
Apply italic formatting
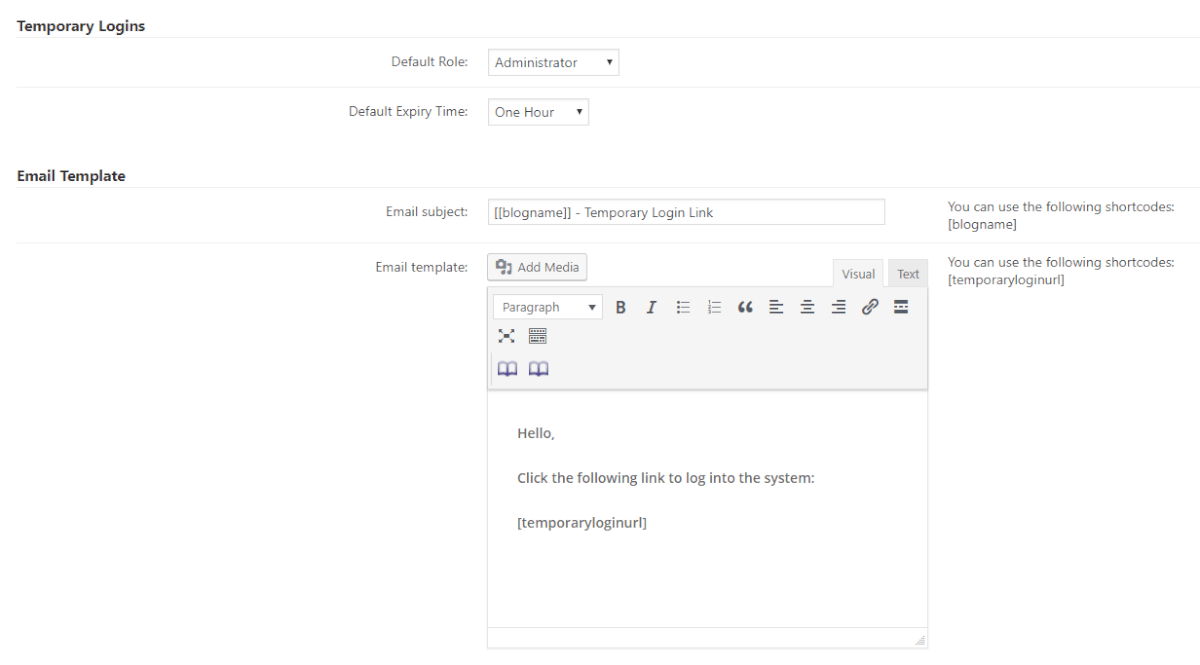[x=651, y=307]
